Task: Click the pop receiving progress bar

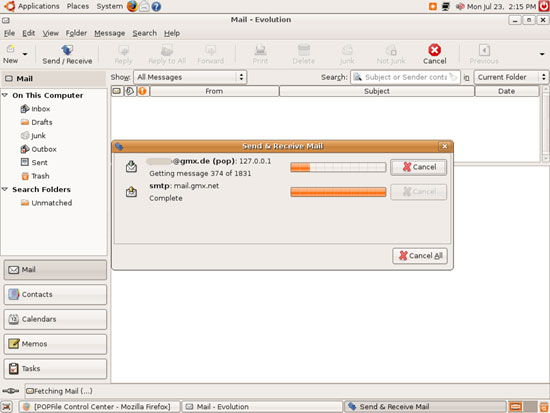Action: 338,167
